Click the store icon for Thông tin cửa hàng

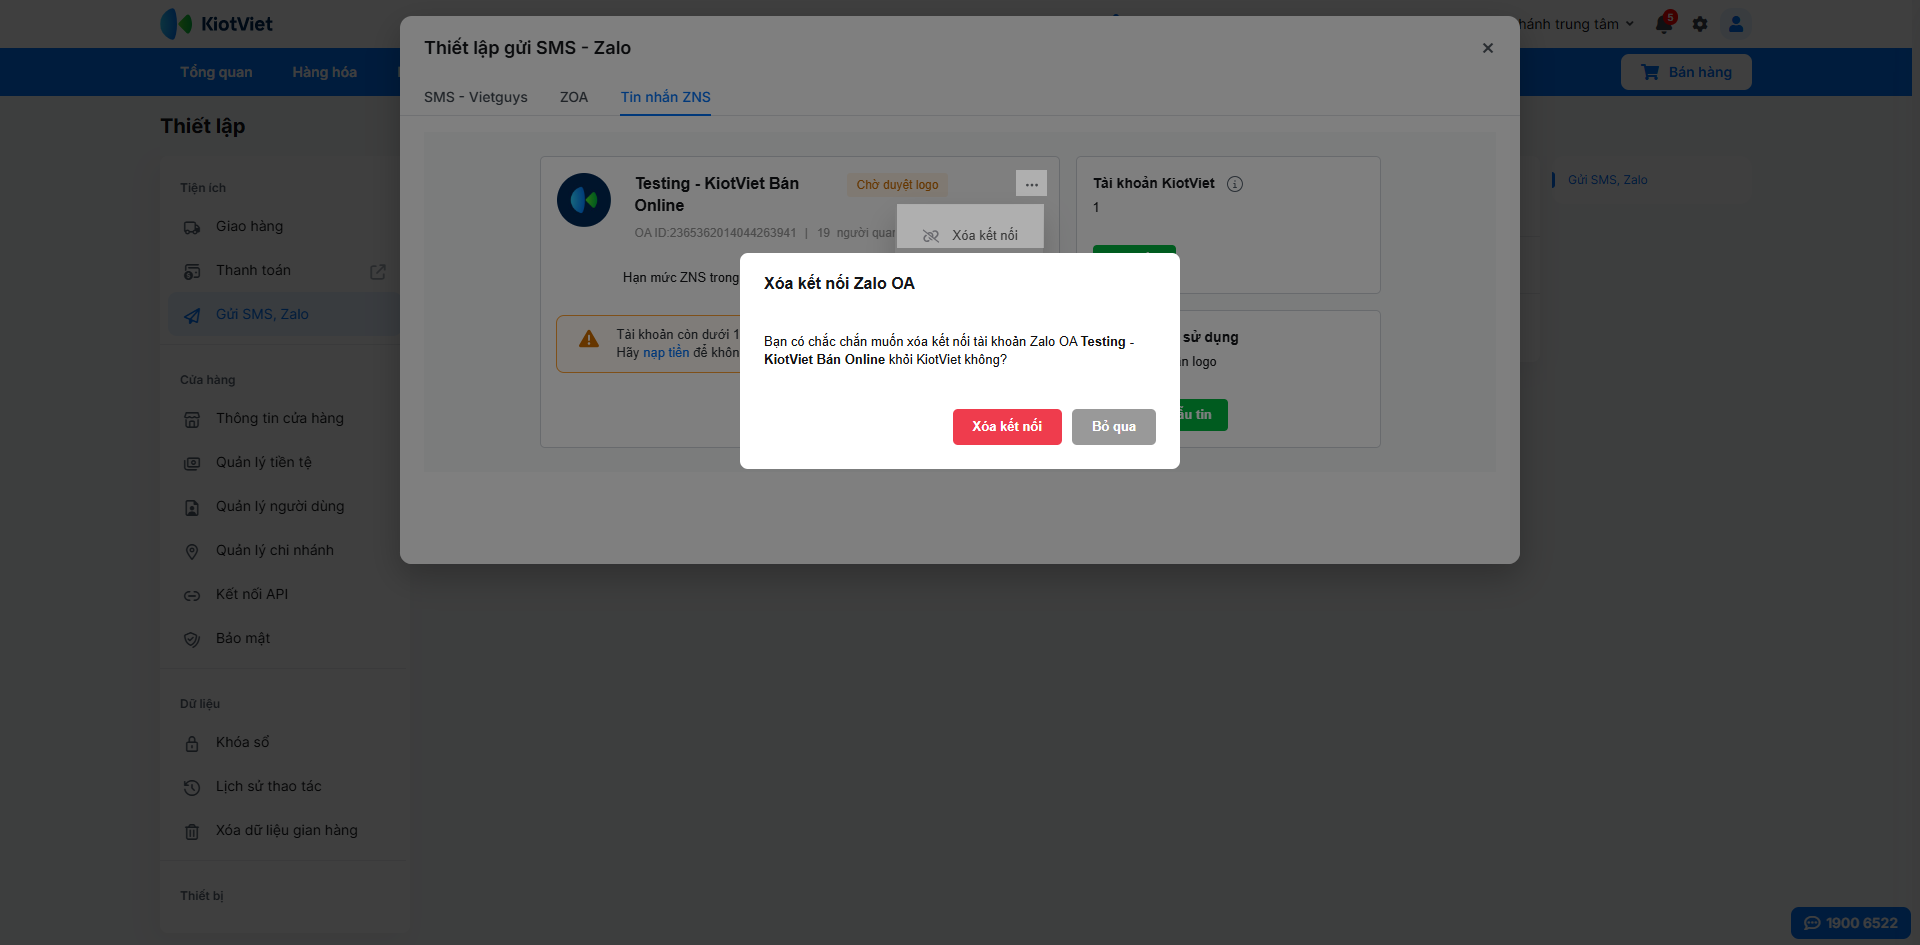192,420
